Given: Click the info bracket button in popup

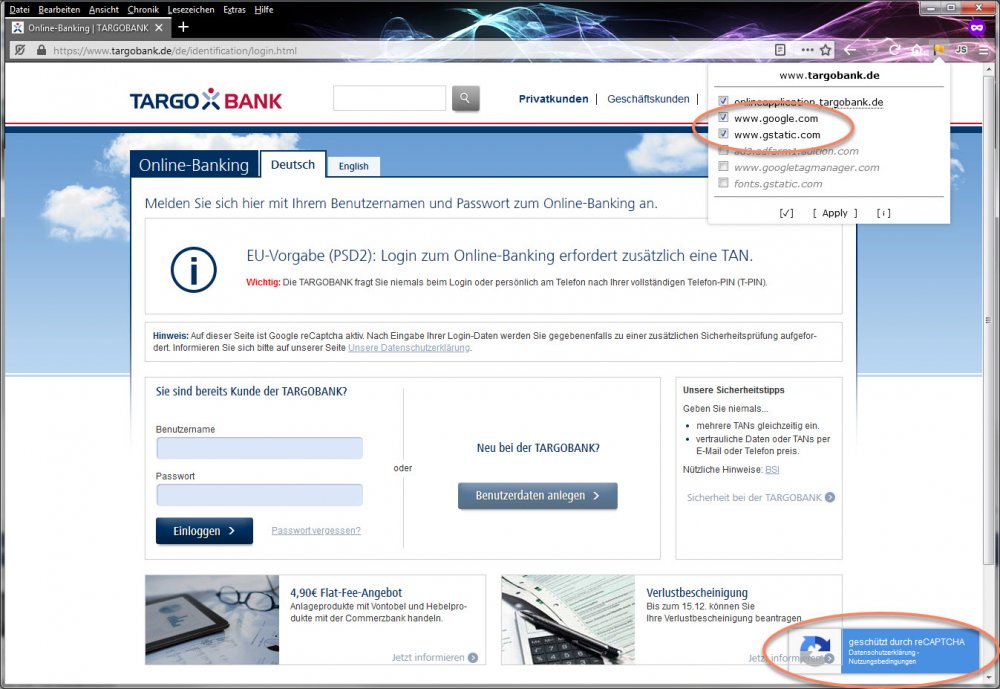Looking at the screenshot, I should coord(883,213).
